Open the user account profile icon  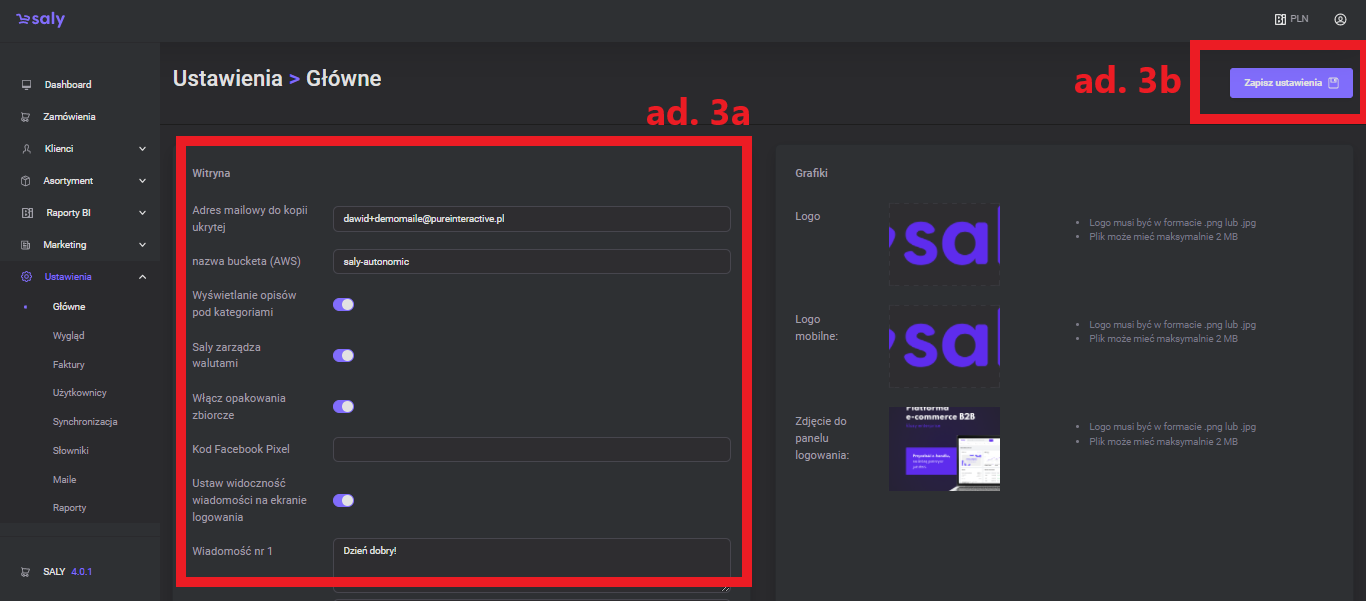pos(1340,19)
